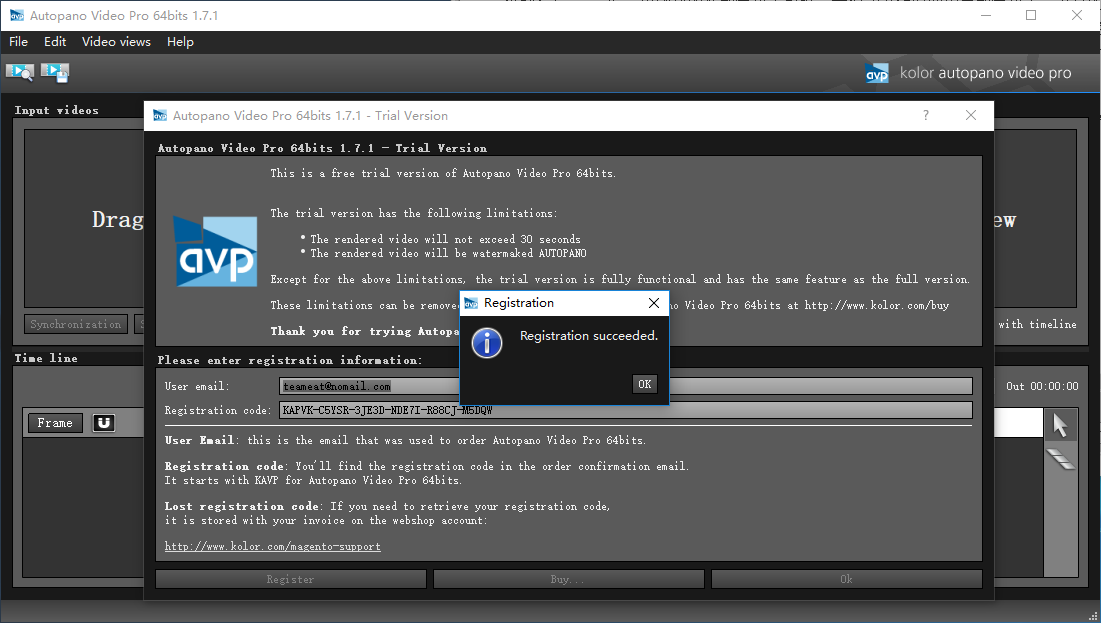Maximize the Autopano Video Pro main window
Image resolution: width=1101 pixels, height=623 pixels.
pyautogui.click(x=1031, y=15)
